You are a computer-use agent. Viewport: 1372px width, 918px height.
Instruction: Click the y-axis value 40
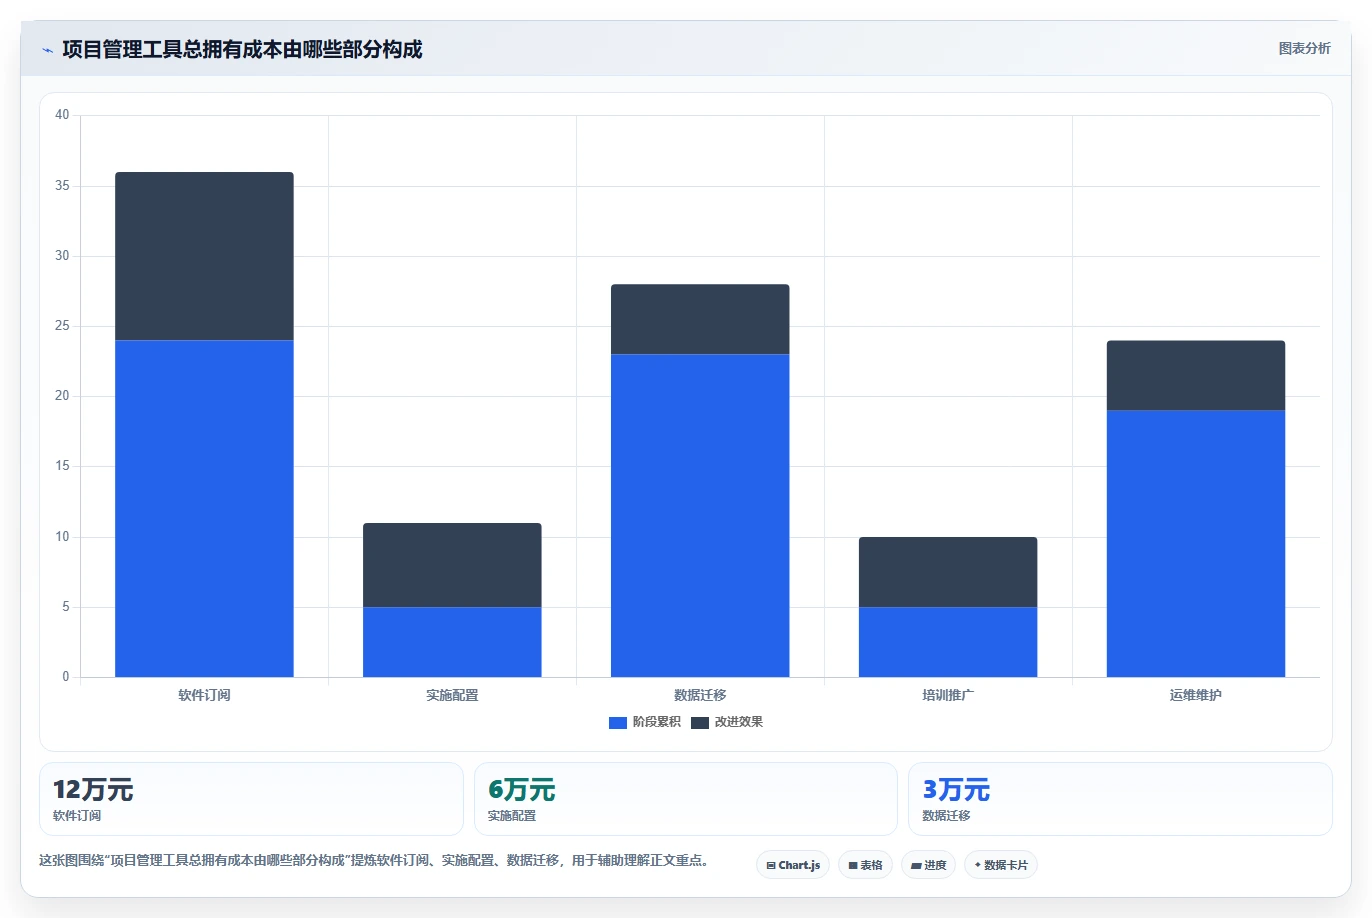62,115
